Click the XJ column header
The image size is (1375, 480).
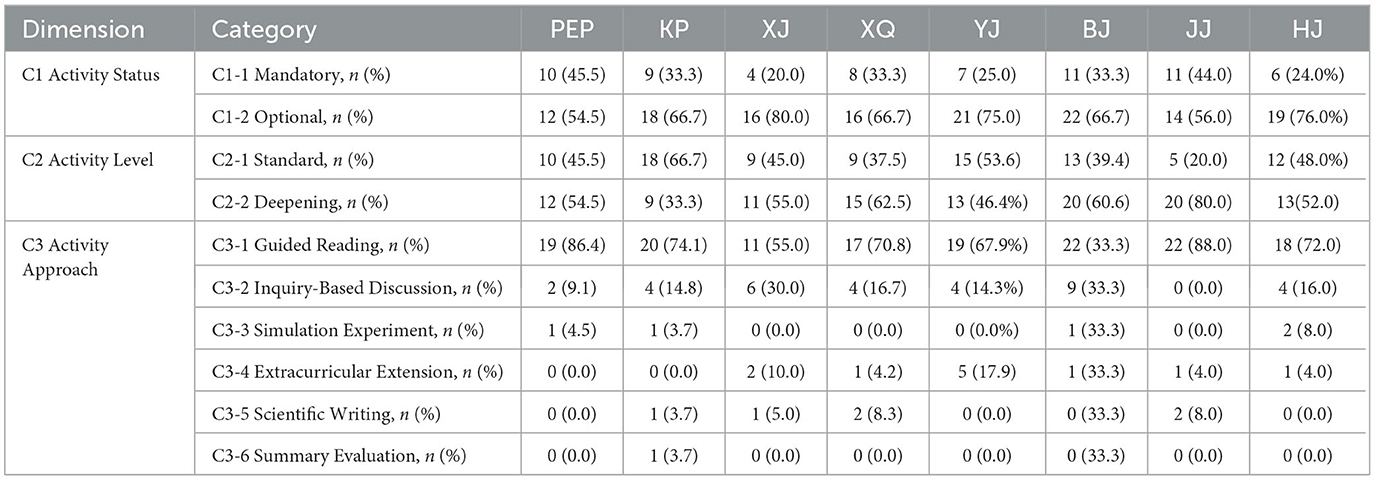(774, 30)
